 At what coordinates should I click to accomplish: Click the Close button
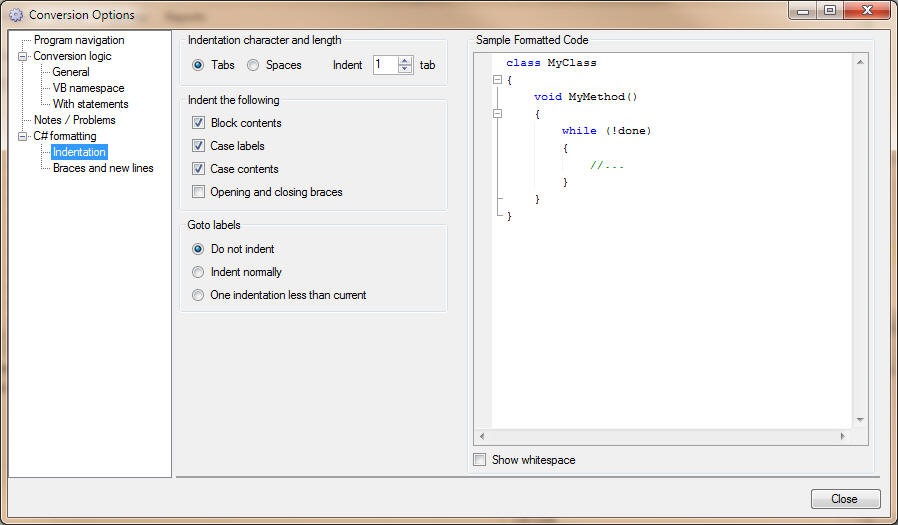(x=844, y=499)
